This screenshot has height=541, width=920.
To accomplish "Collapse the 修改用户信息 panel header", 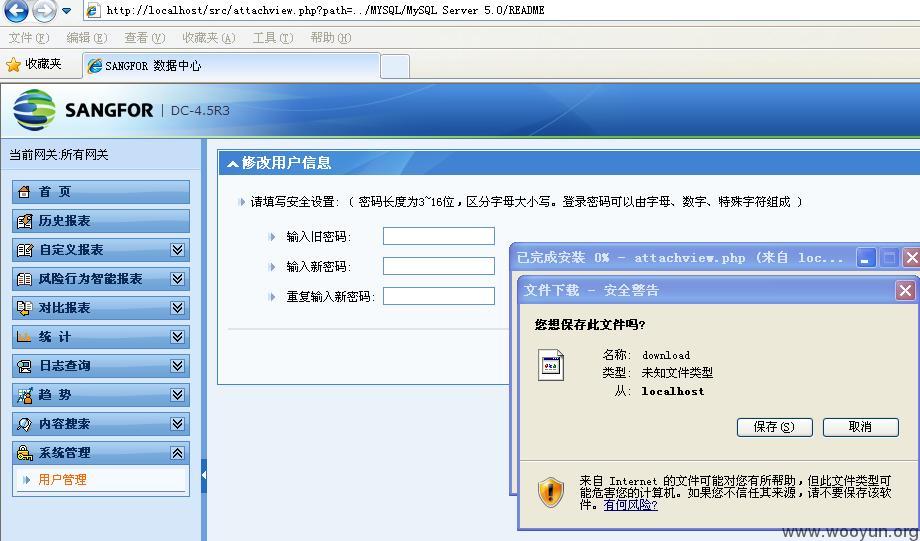I will click(234, 164).
